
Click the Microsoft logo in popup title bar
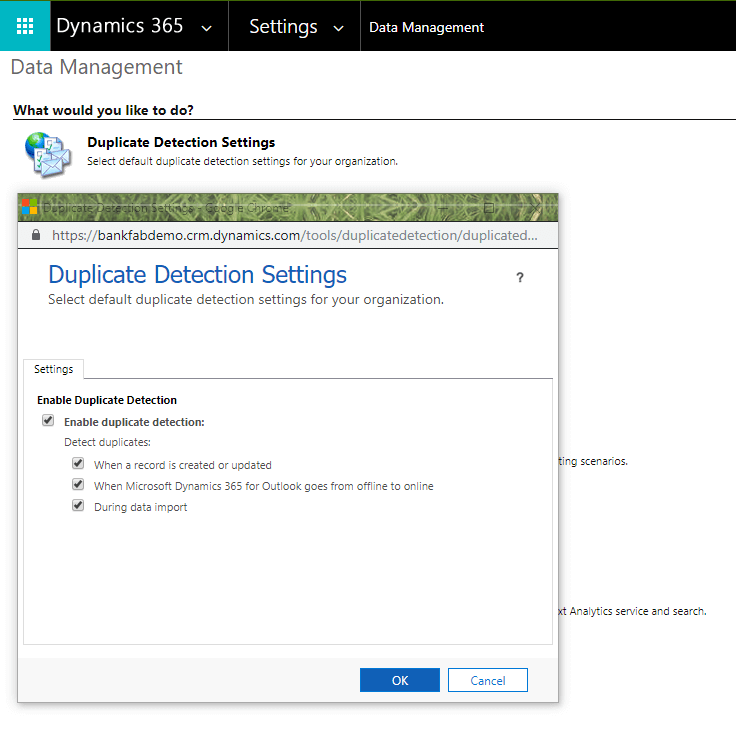30,208
